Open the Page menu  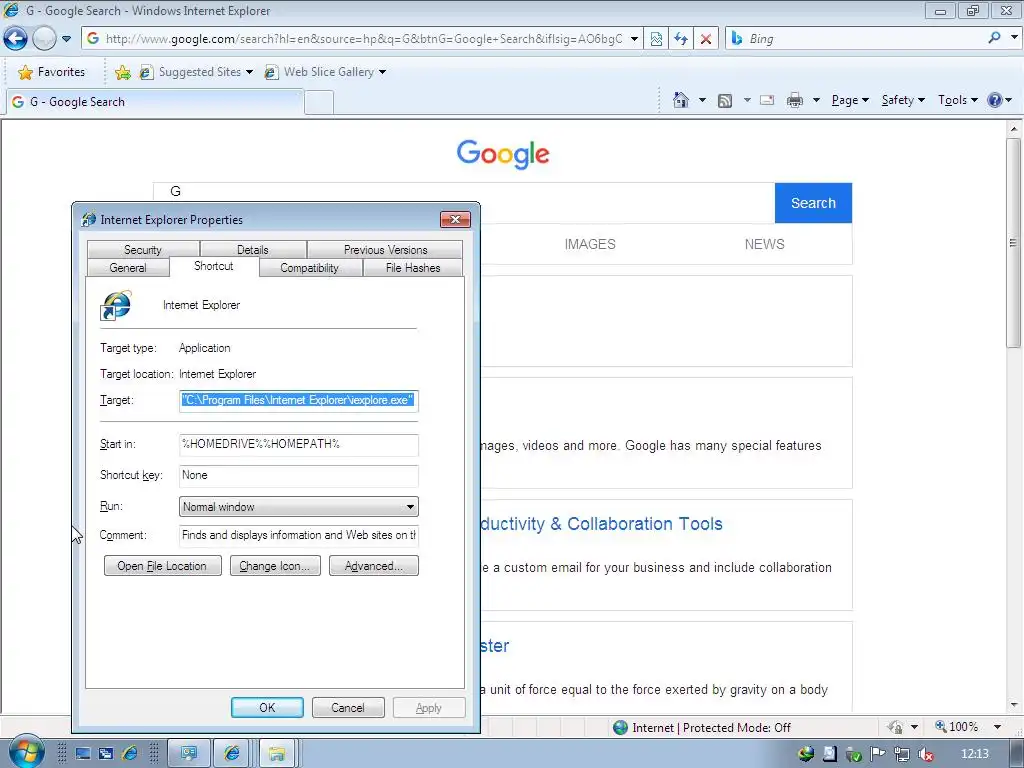tap(850, 100)
